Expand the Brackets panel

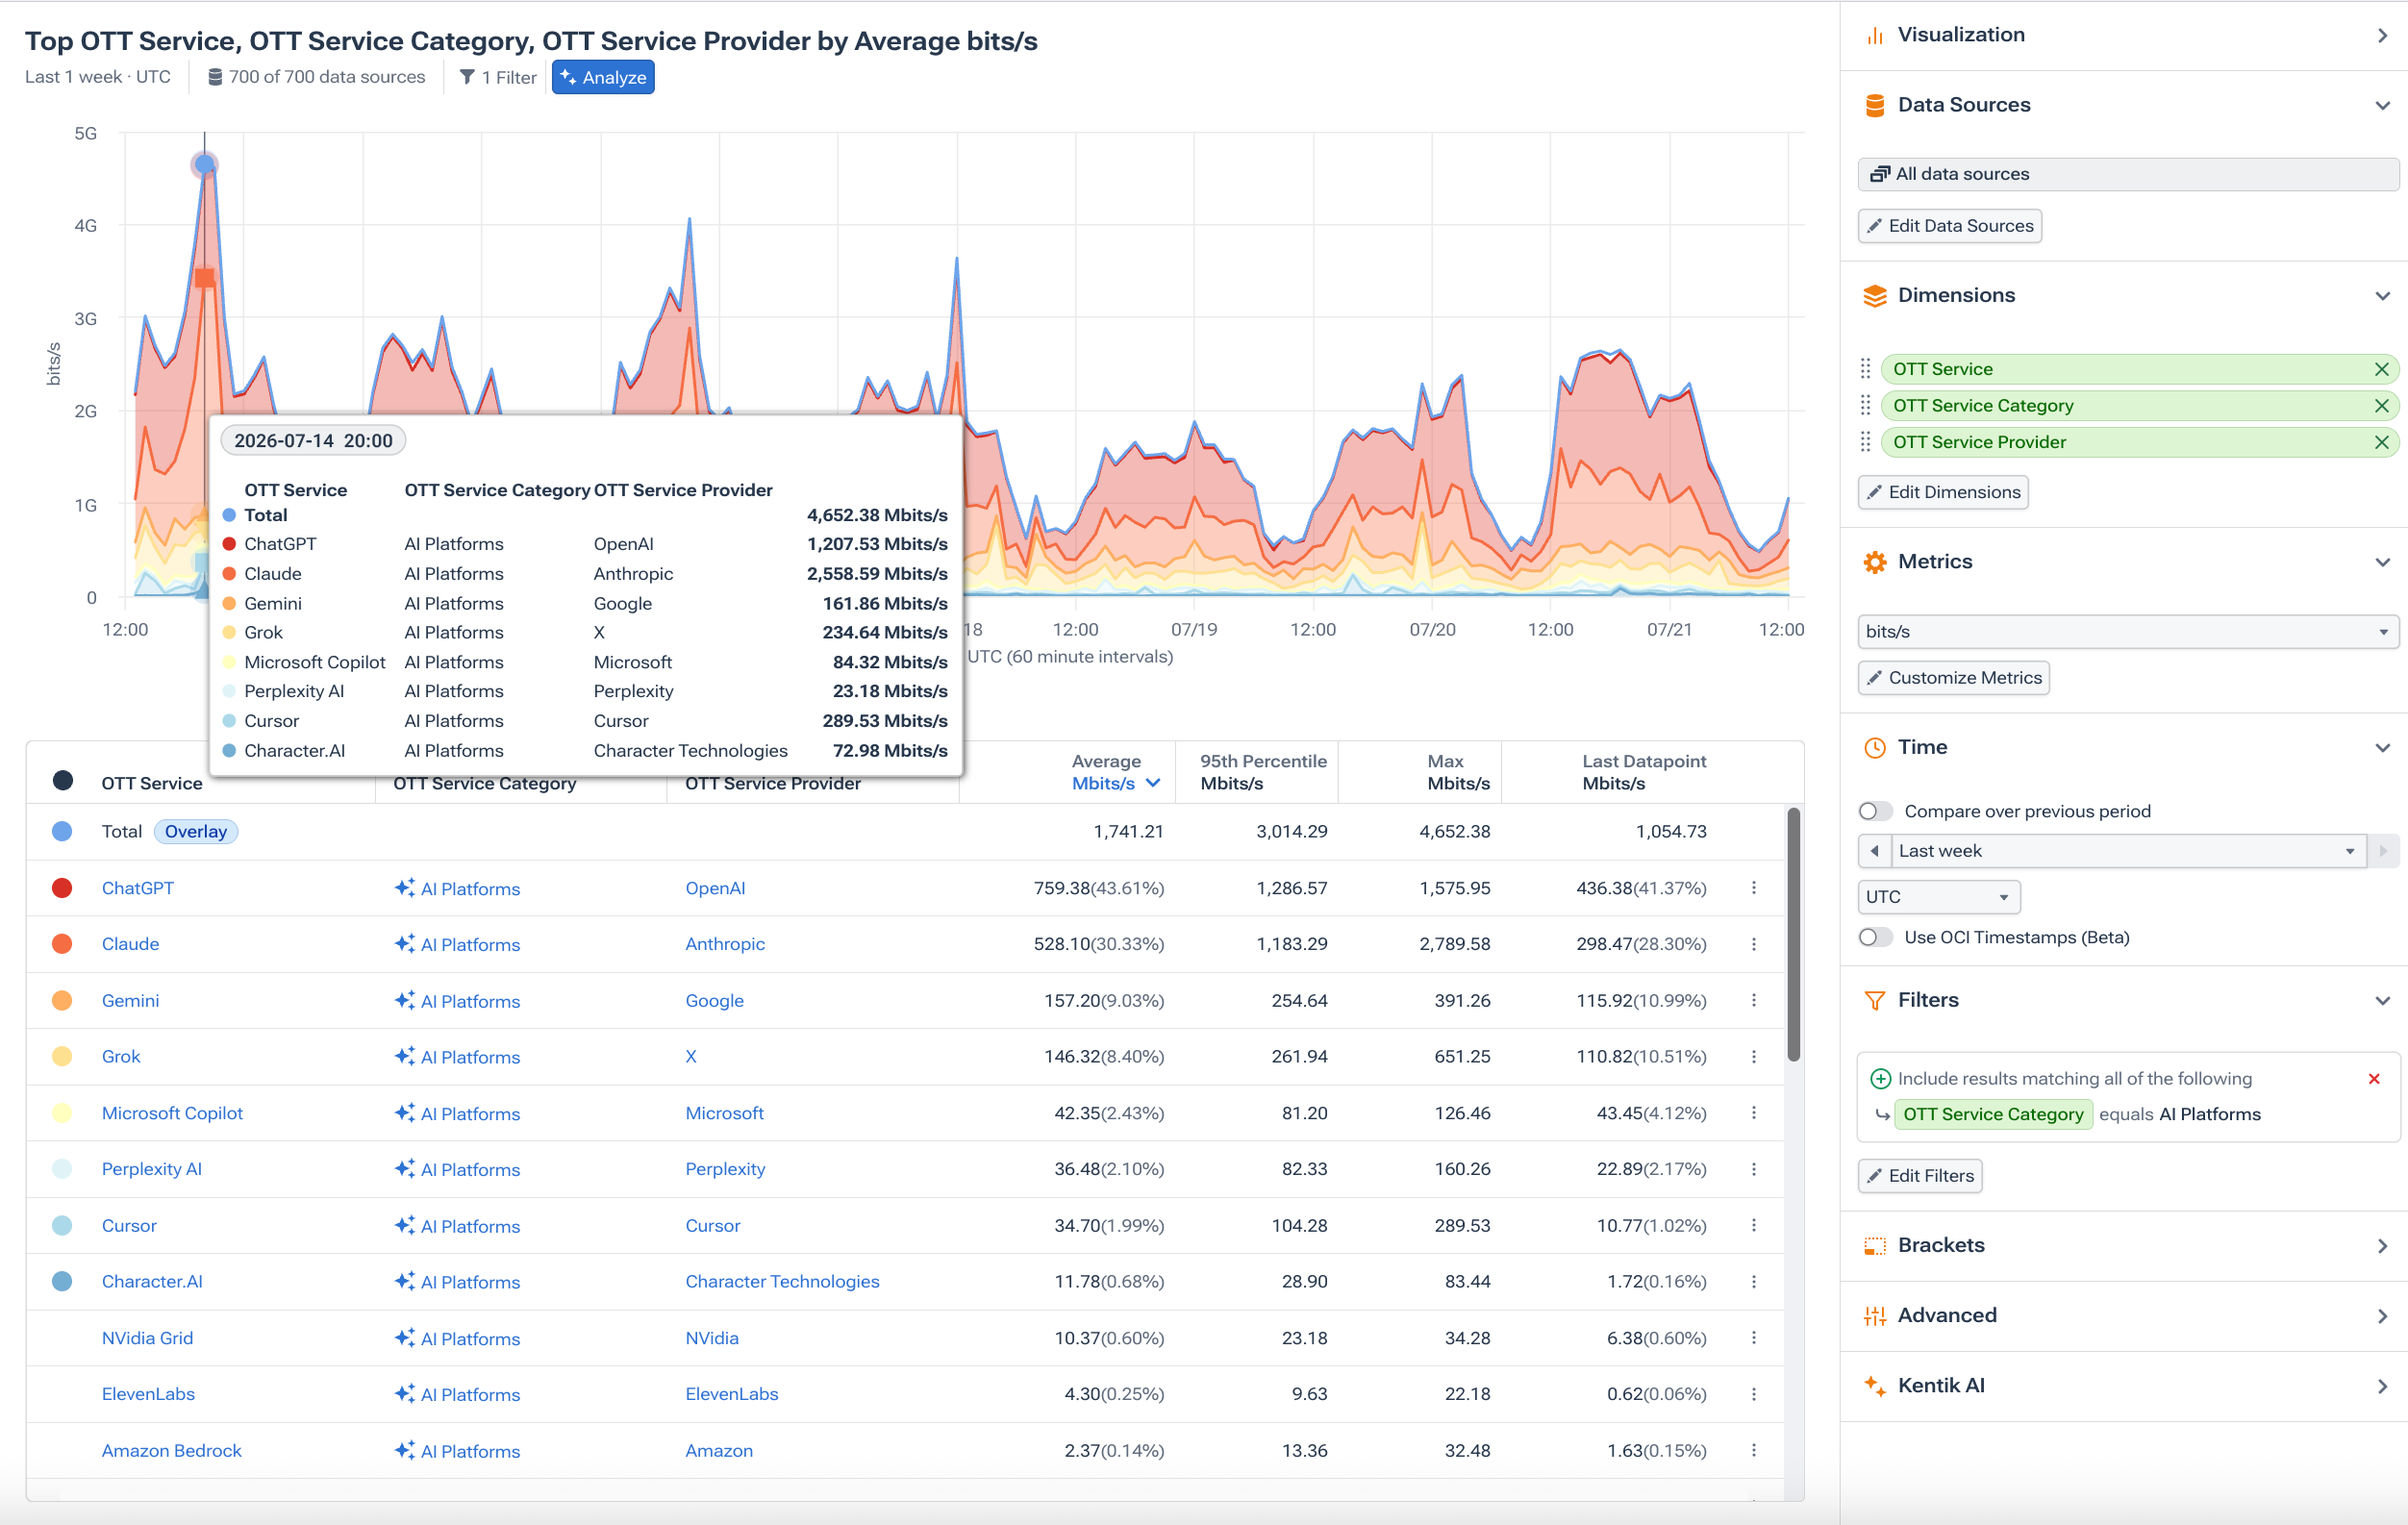pos(2382,1245)
